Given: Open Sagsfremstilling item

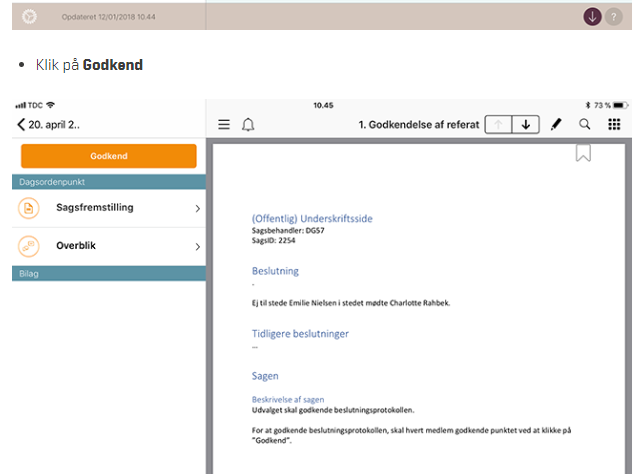Looking at the screenshot, I should tap(97, 208).
